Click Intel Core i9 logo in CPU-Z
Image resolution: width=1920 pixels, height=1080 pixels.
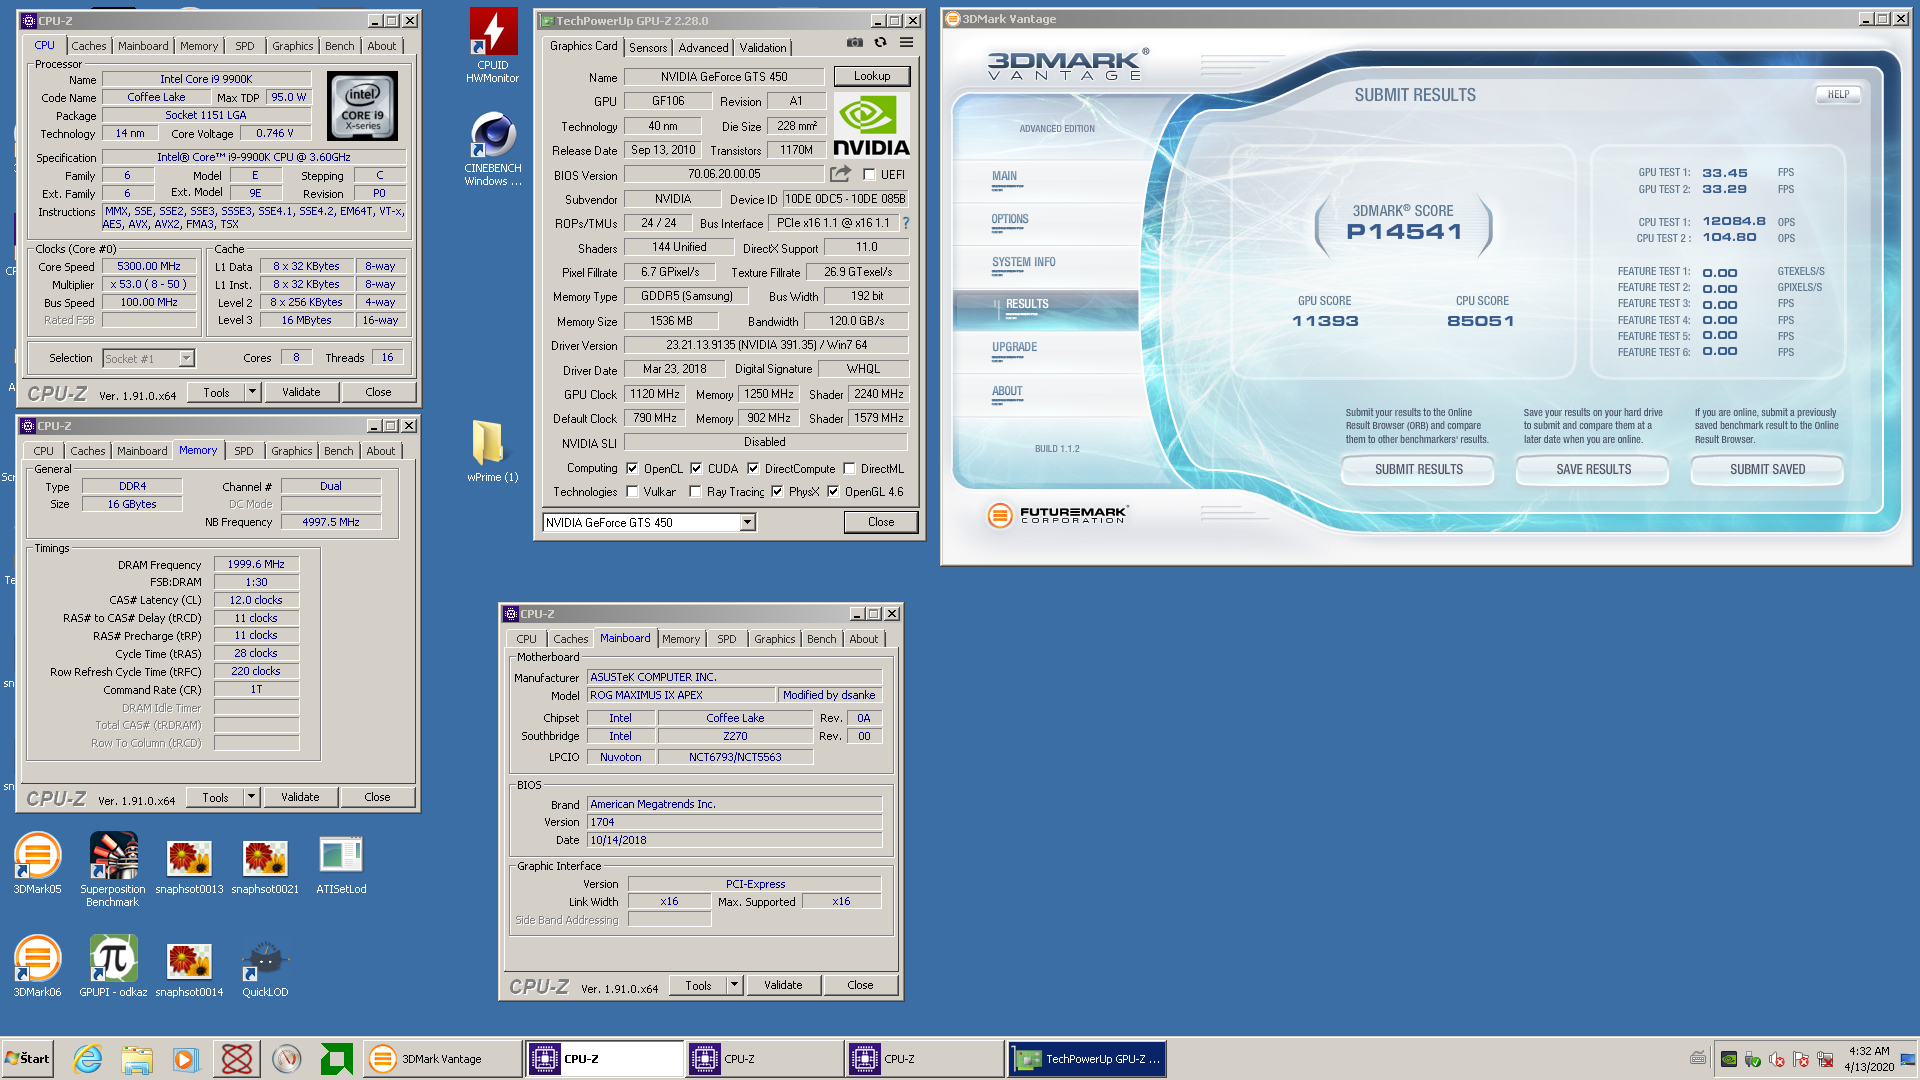tap(362, 105)
